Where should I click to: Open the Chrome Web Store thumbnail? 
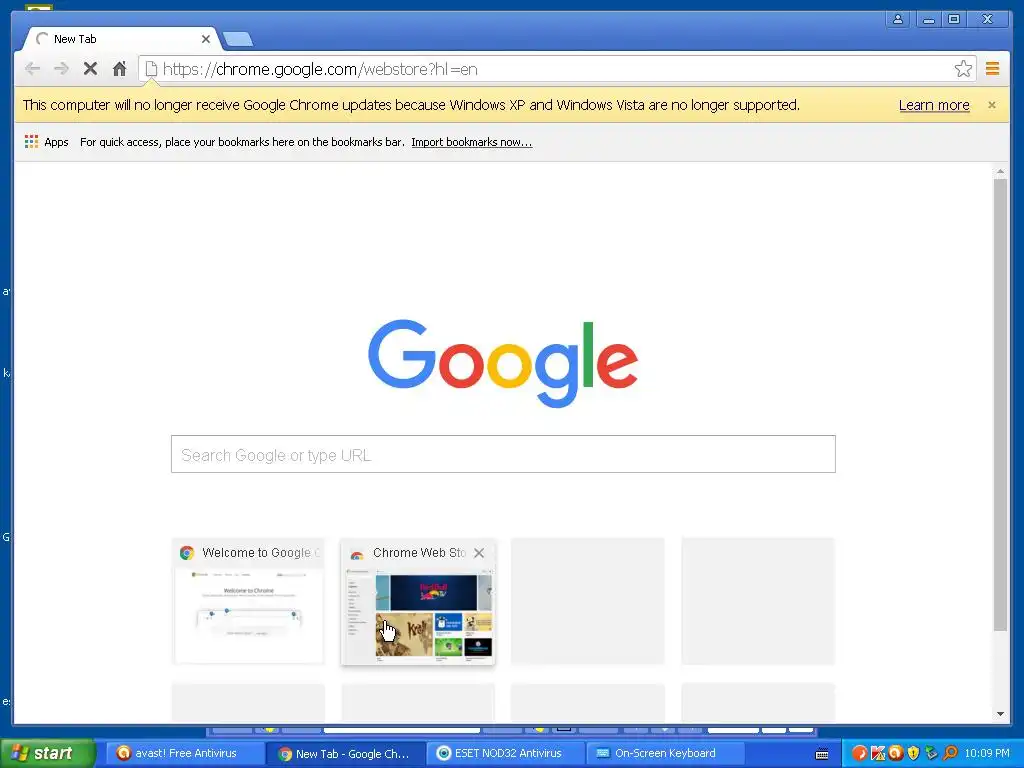coord(418,601)
